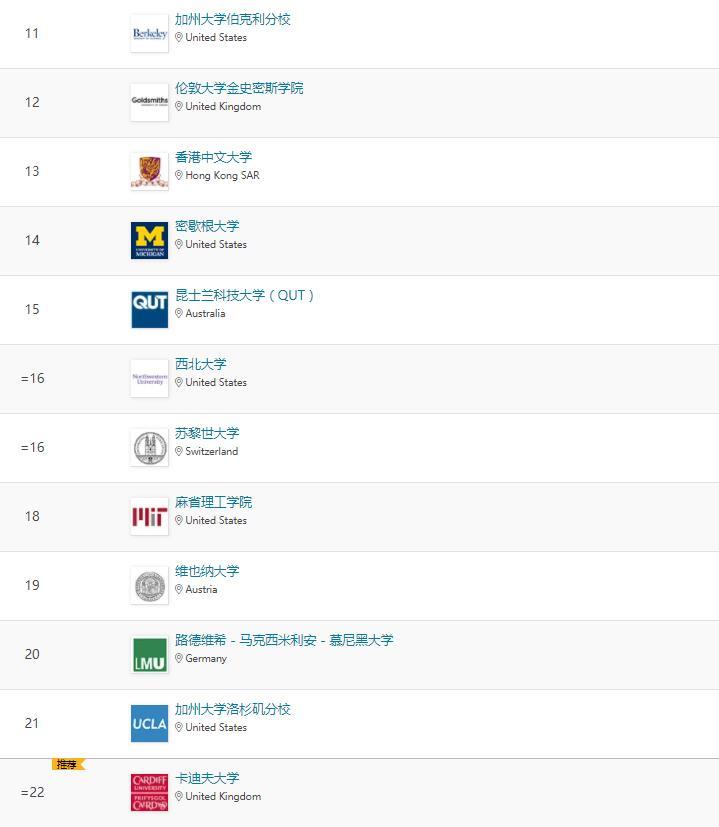Image resolution: width=719 pixels, height=827 pixels.
Task: Open 维也纳大学 link
Action: click(207, 572)
